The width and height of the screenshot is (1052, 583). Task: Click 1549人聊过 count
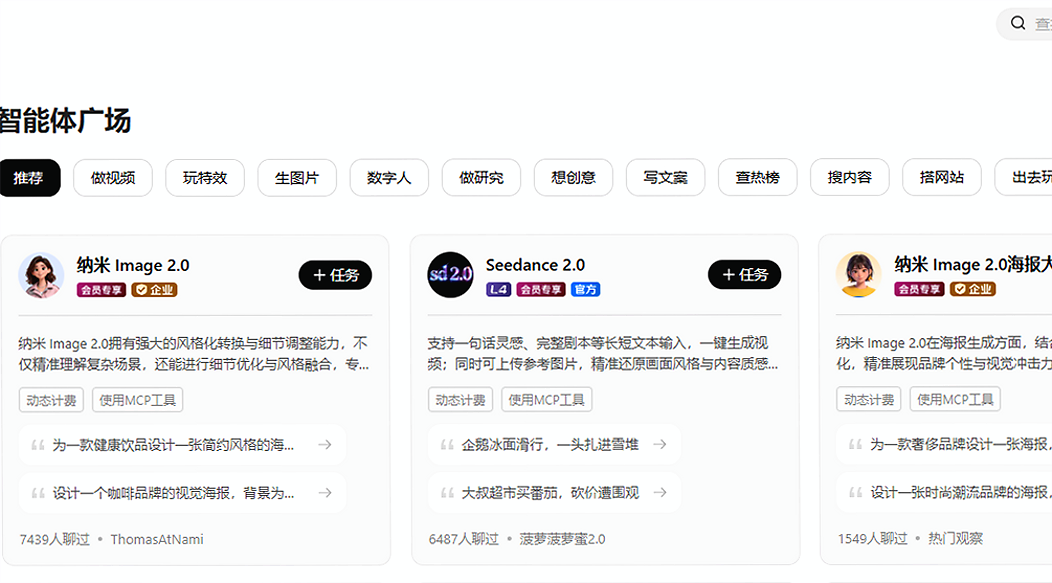click(x=872, y=538)
